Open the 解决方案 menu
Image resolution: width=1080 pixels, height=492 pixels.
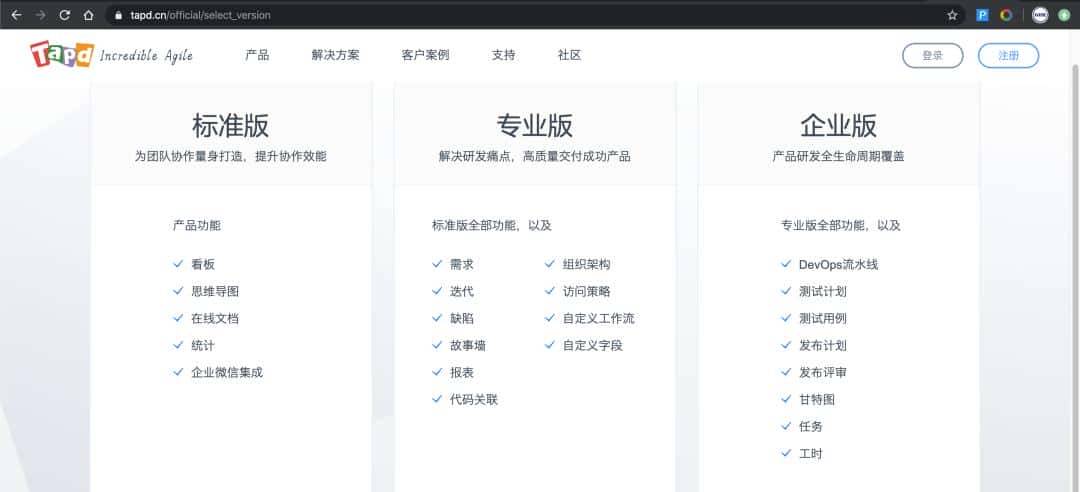(335, 55)
